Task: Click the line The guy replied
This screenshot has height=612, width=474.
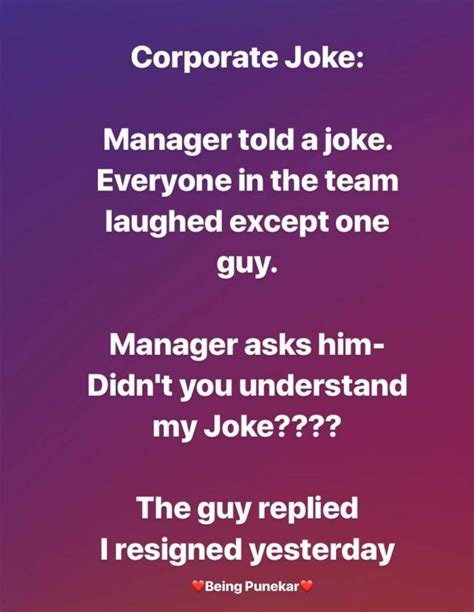Action: point(247,509)
